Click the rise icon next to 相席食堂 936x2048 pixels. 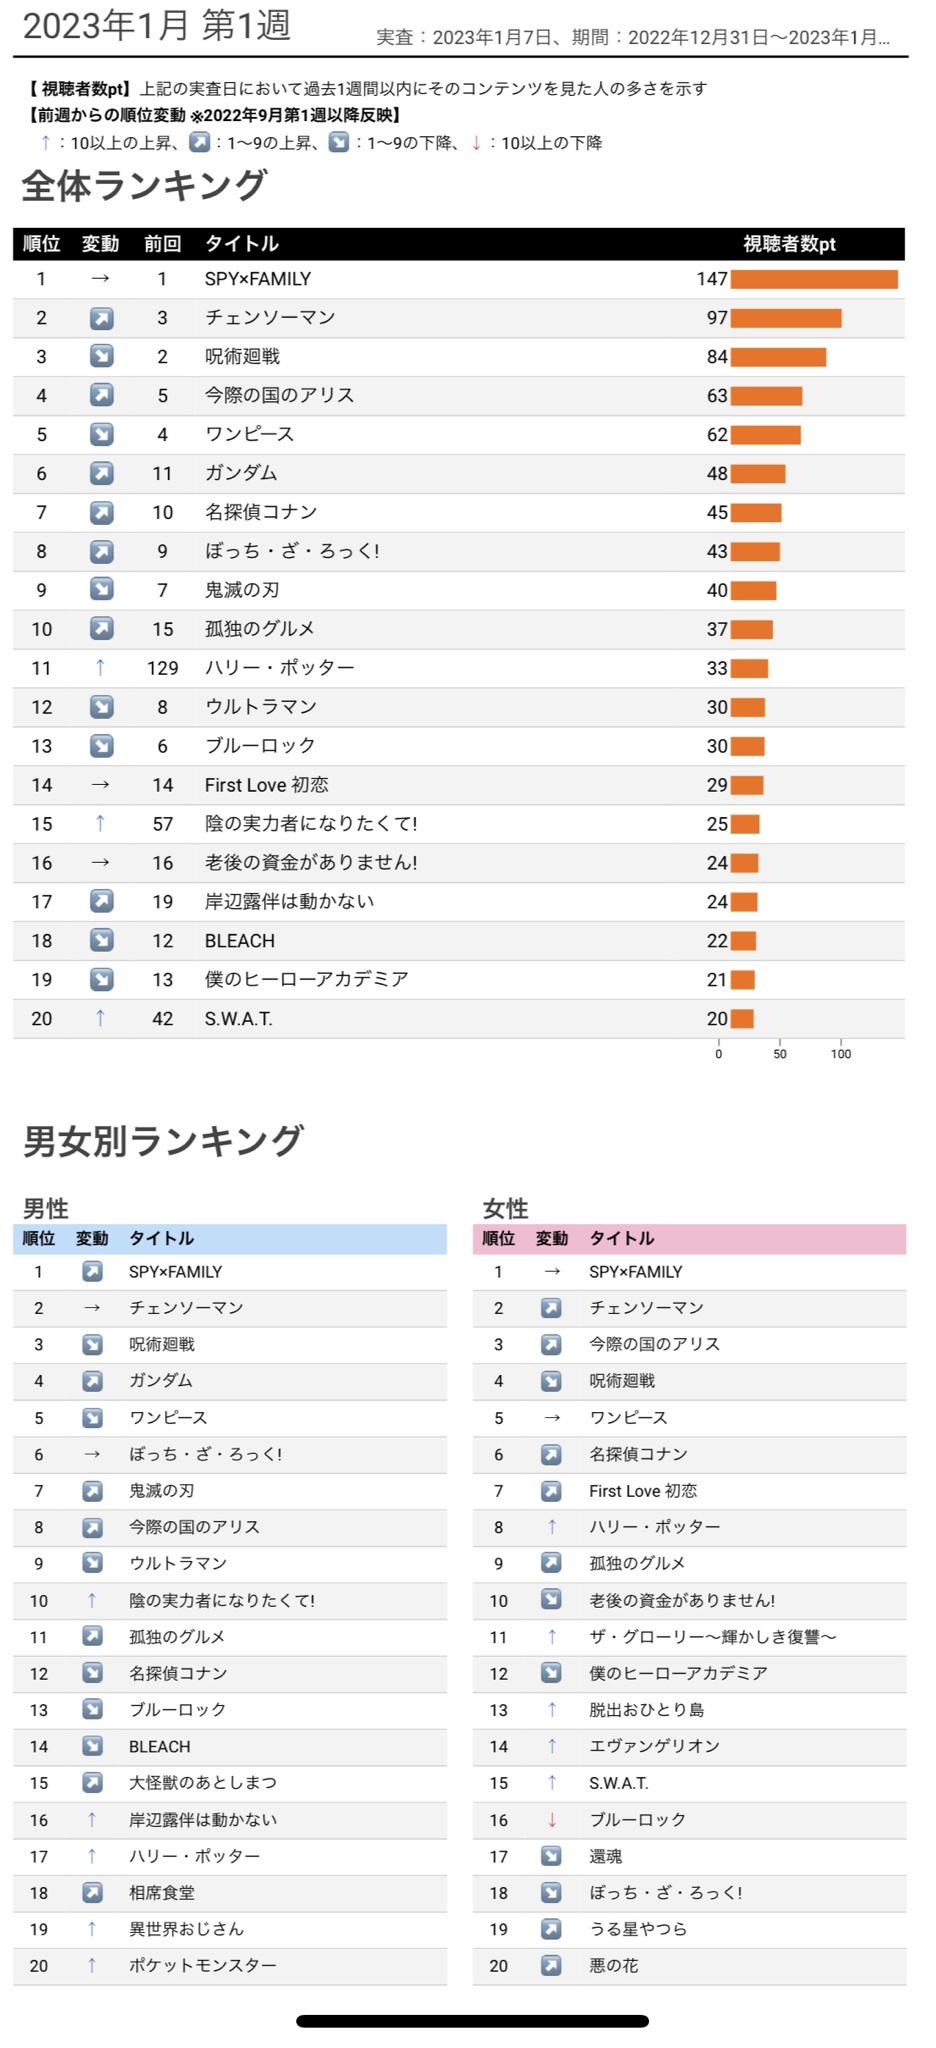pos(92,1893)
